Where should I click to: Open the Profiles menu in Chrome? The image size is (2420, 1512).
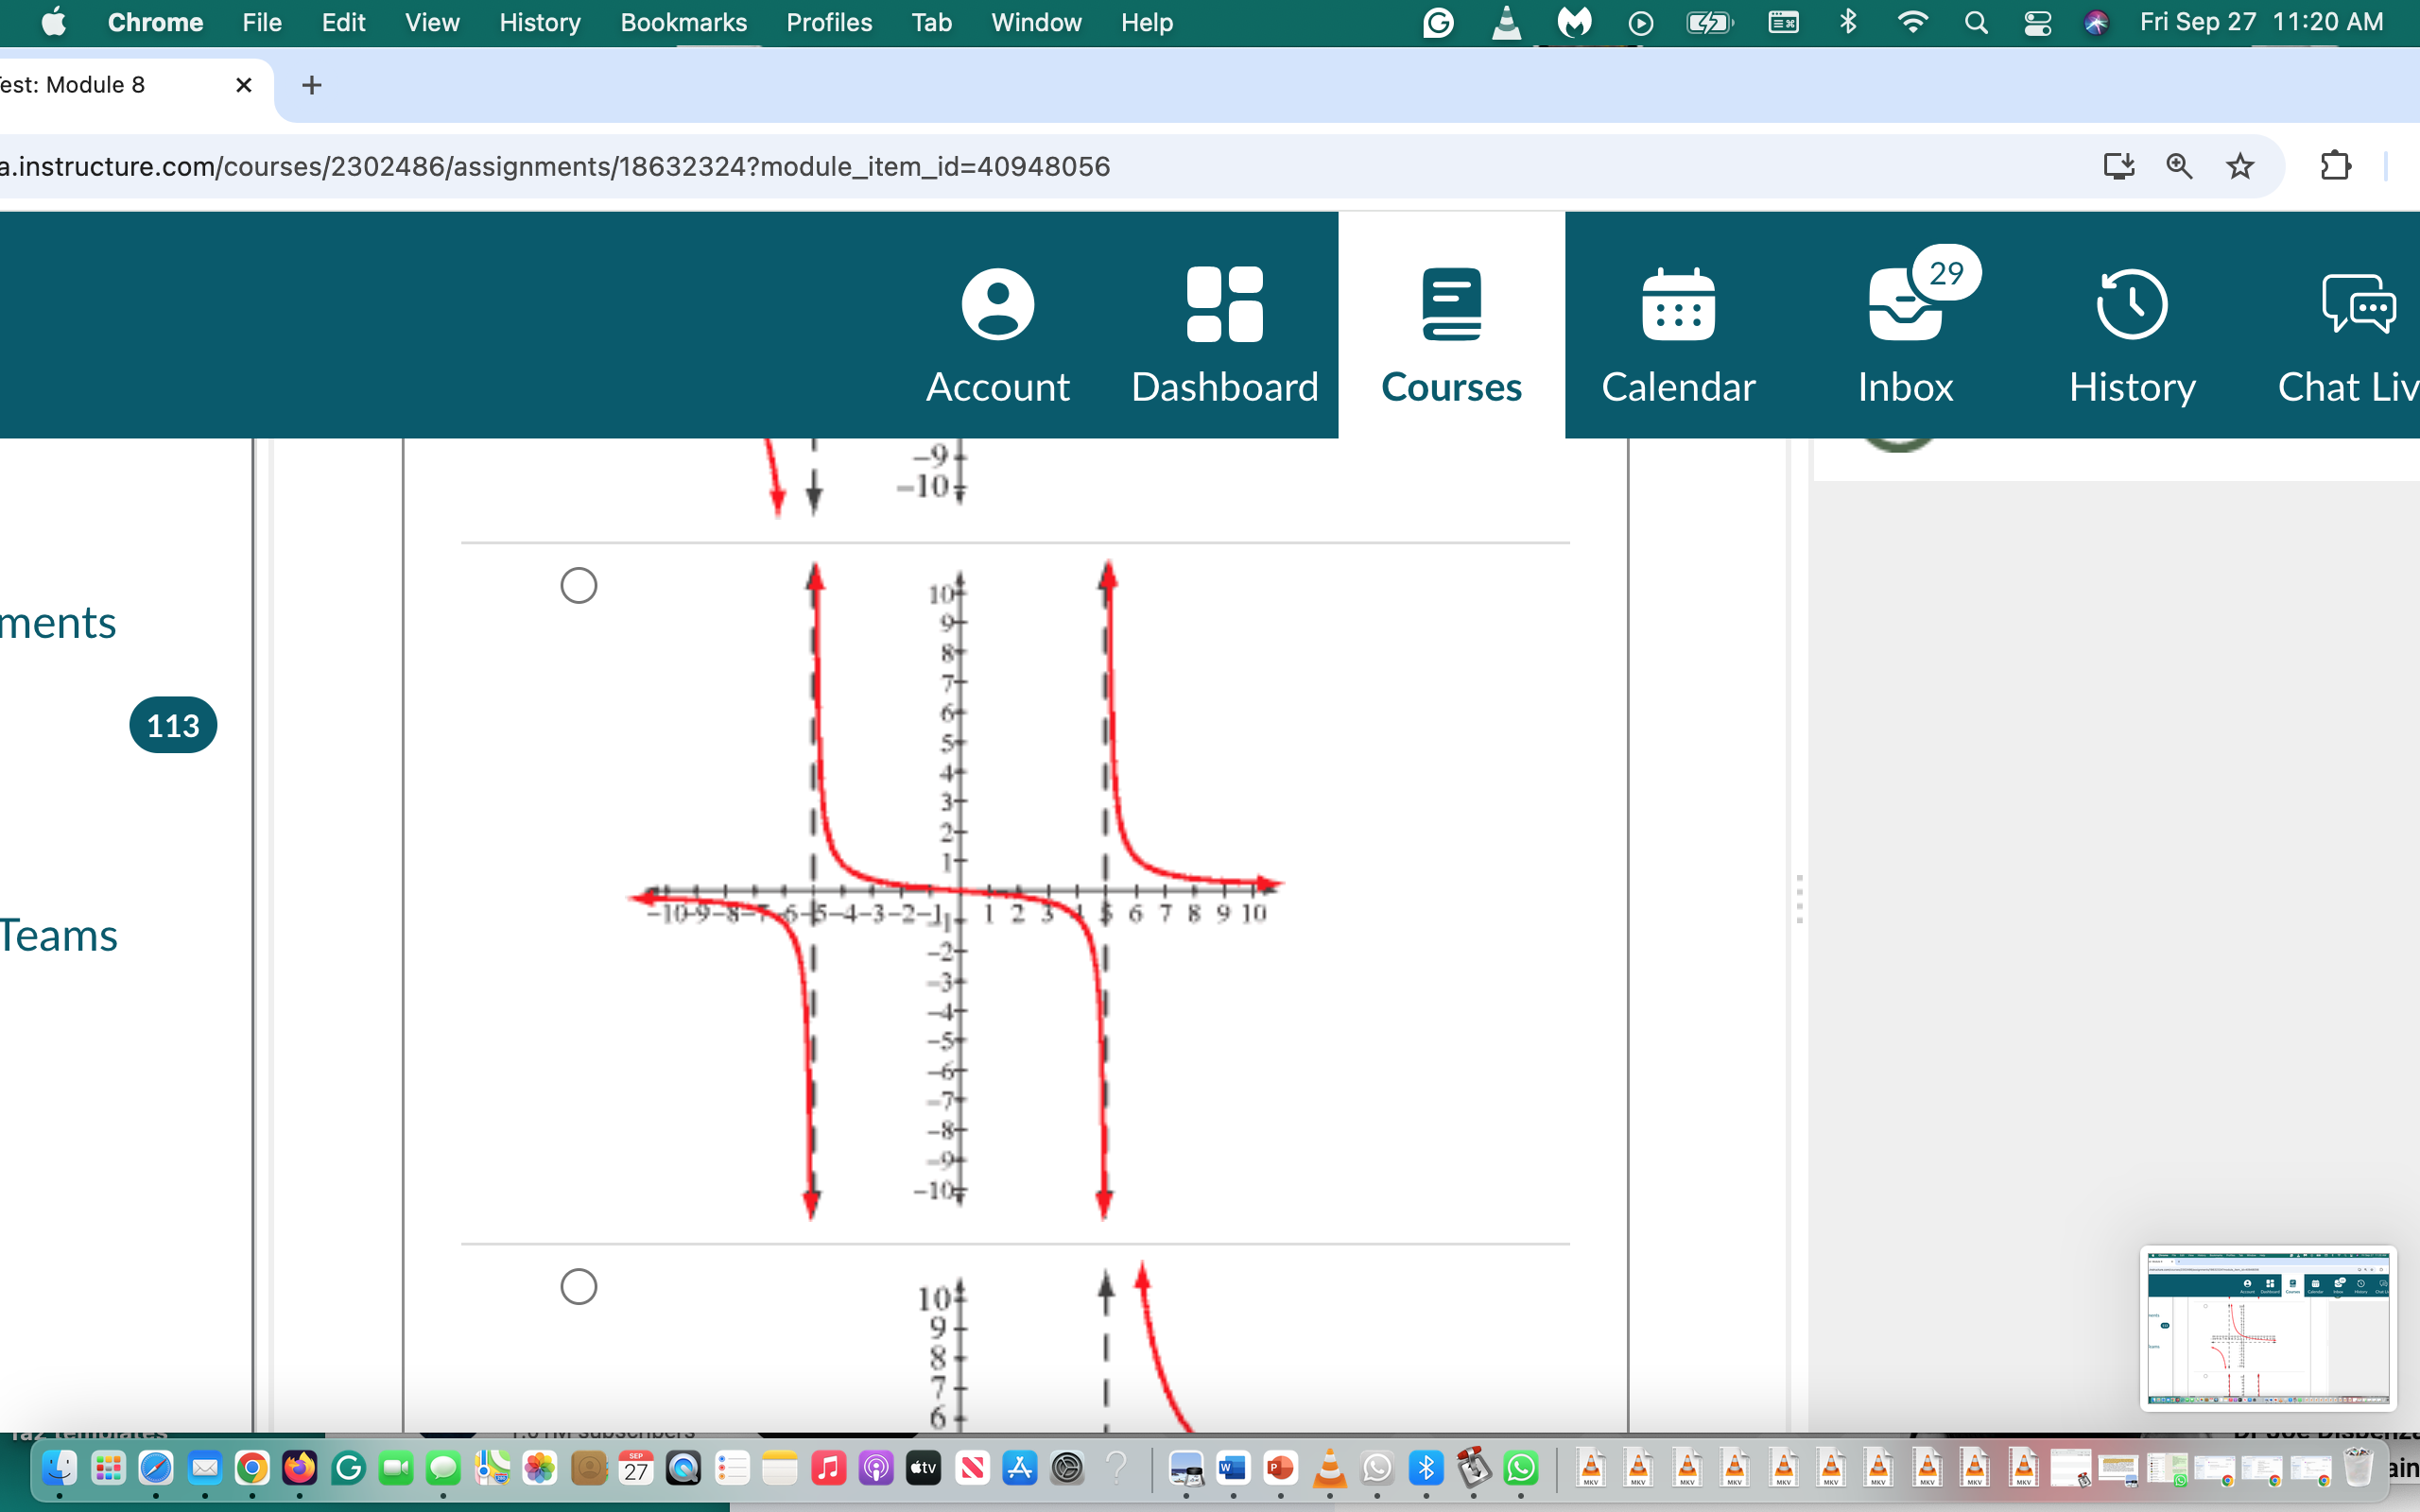[x=829, y=22]
